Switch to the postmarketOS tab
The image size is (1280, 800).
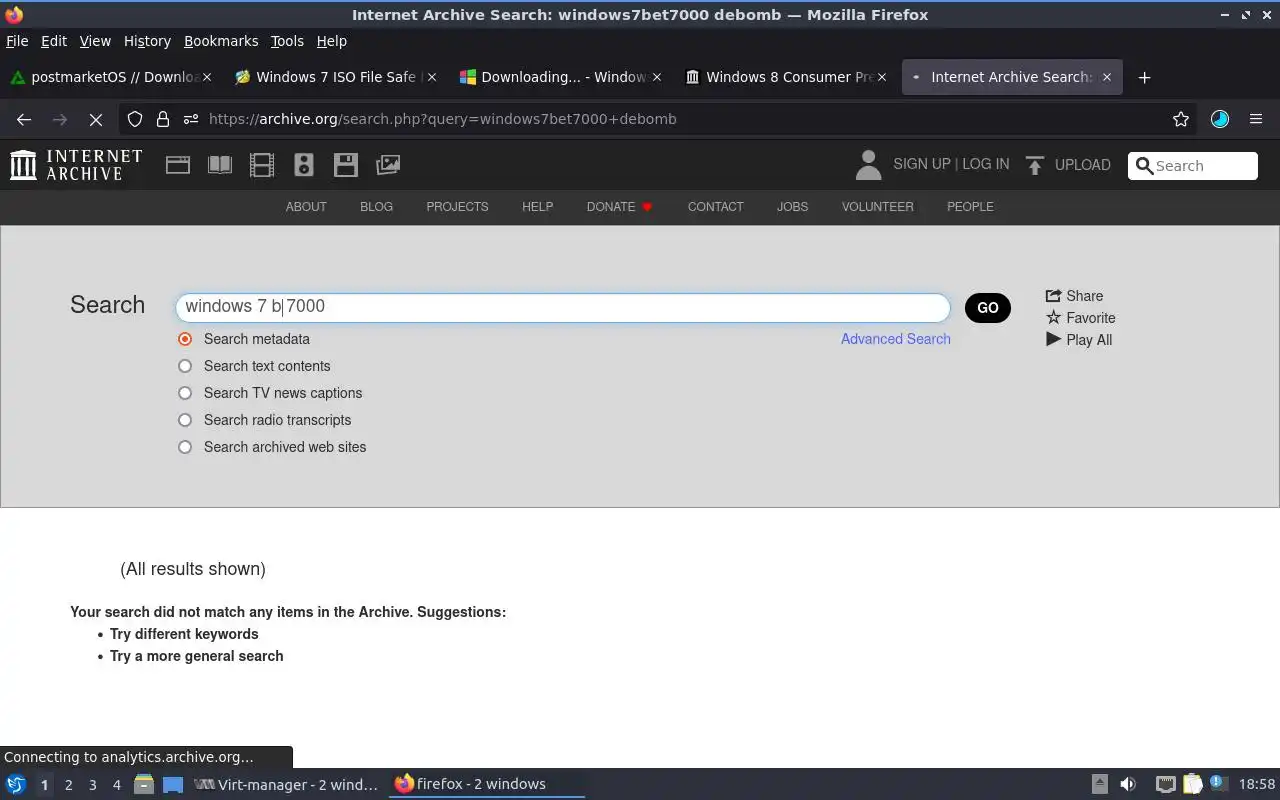110,77
